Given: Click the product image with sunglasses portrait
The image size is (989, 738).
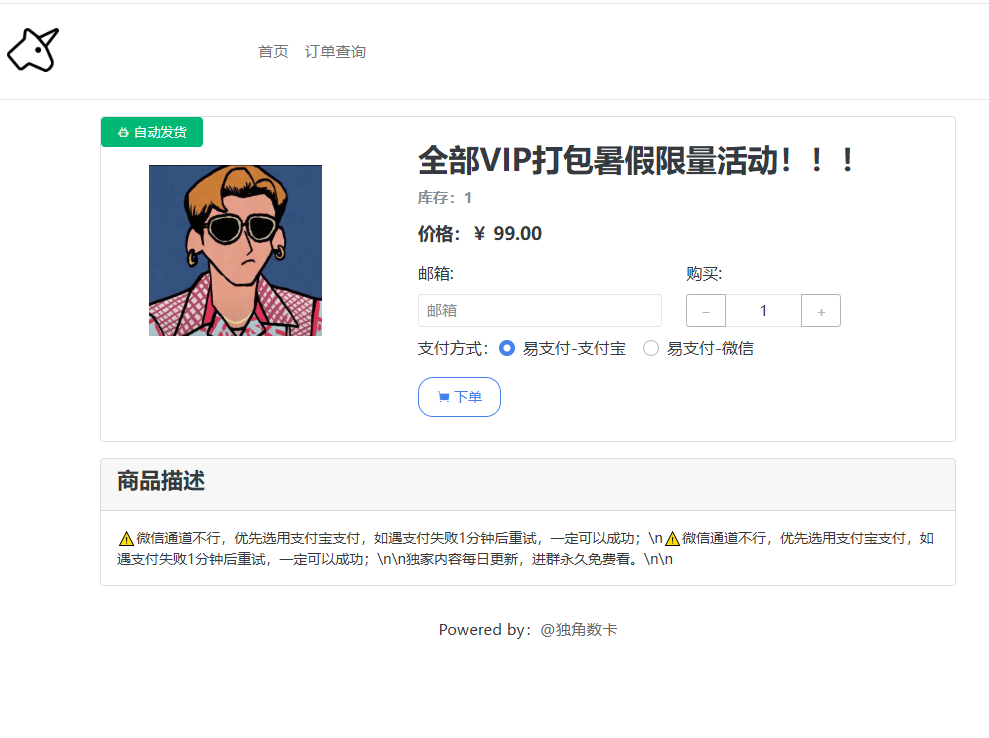Looking at the screenshot, I should (x=235, y=250).
